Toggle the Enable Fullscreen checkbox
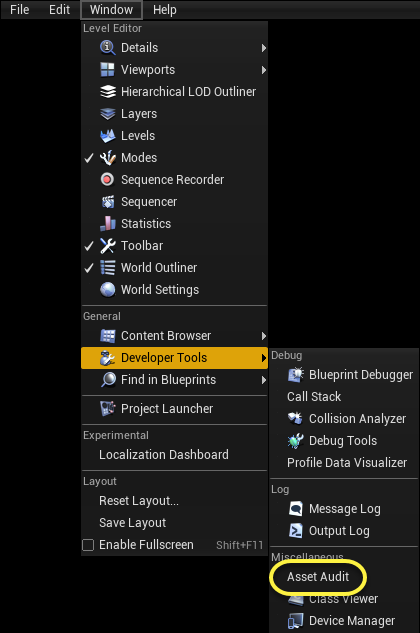Screen dimensions: 420x633 (x=88, y=545)
